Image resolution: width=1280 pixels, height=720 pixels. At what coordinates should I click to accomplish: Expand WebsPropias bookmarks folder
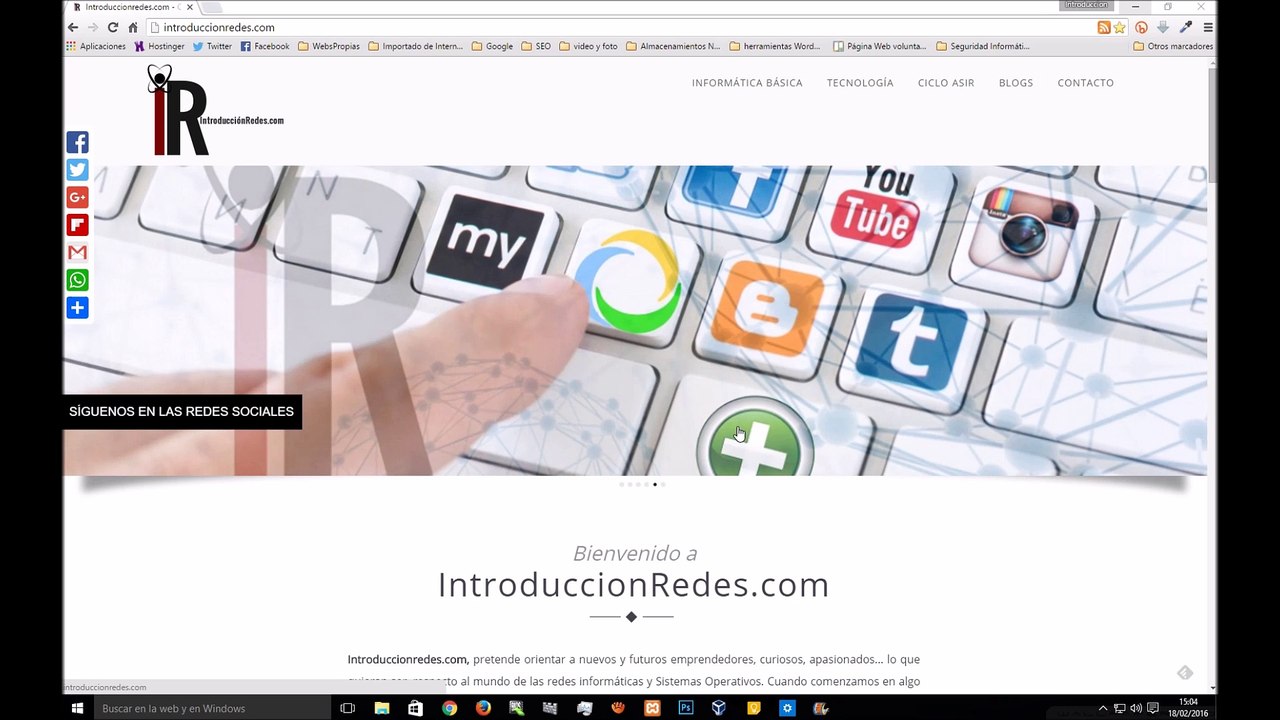point(329,46)
